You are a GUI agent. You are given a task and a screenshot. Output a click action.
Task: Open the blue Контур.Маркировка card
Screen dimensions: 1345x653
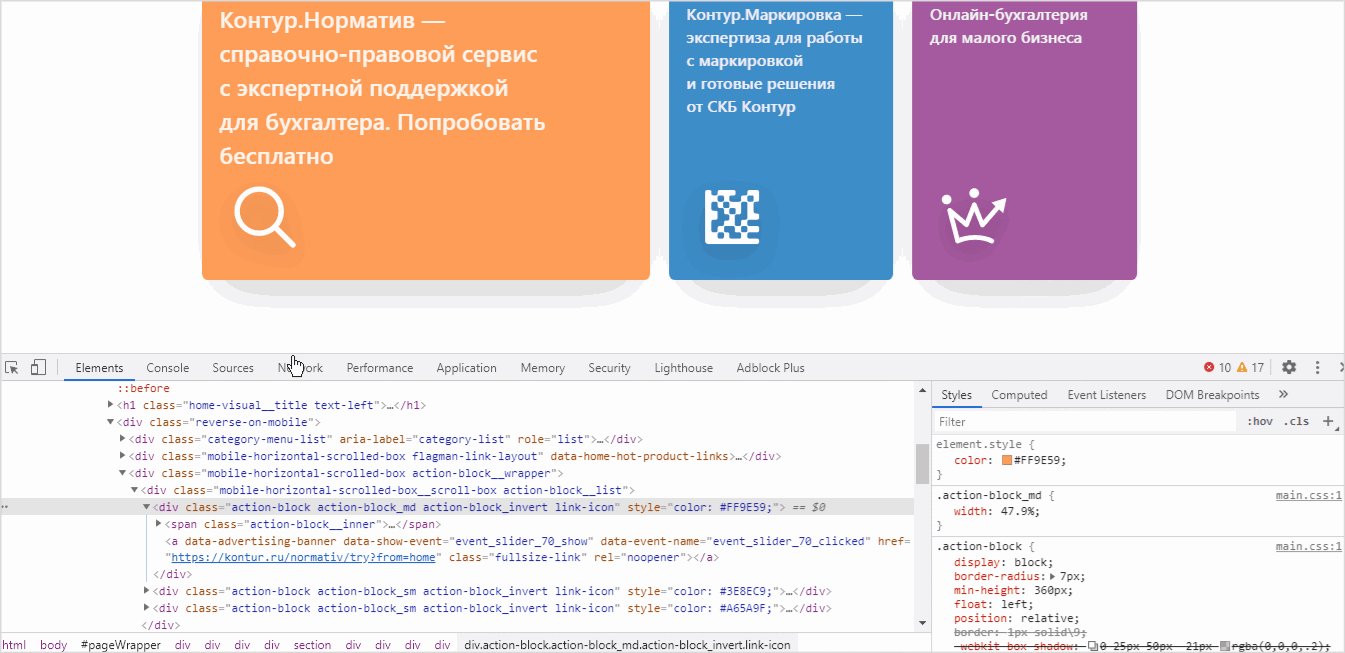pos(780,140)
